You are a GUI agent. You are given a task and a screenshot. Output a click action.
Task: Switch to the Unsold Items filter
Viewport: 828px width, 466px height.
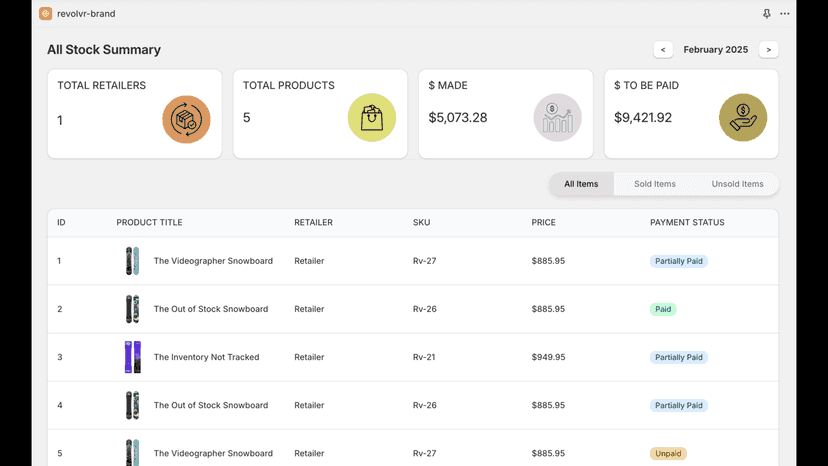click(x=737, y=184)
